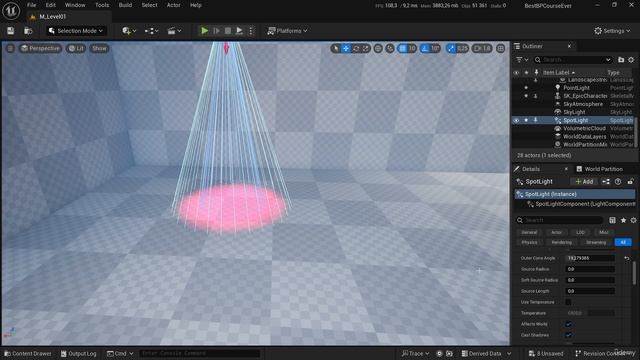Viewport: 640px width, 360px height.
Task: Select PointLight in the Outliner
Action: pyautogui.click(x=576, y=88)
